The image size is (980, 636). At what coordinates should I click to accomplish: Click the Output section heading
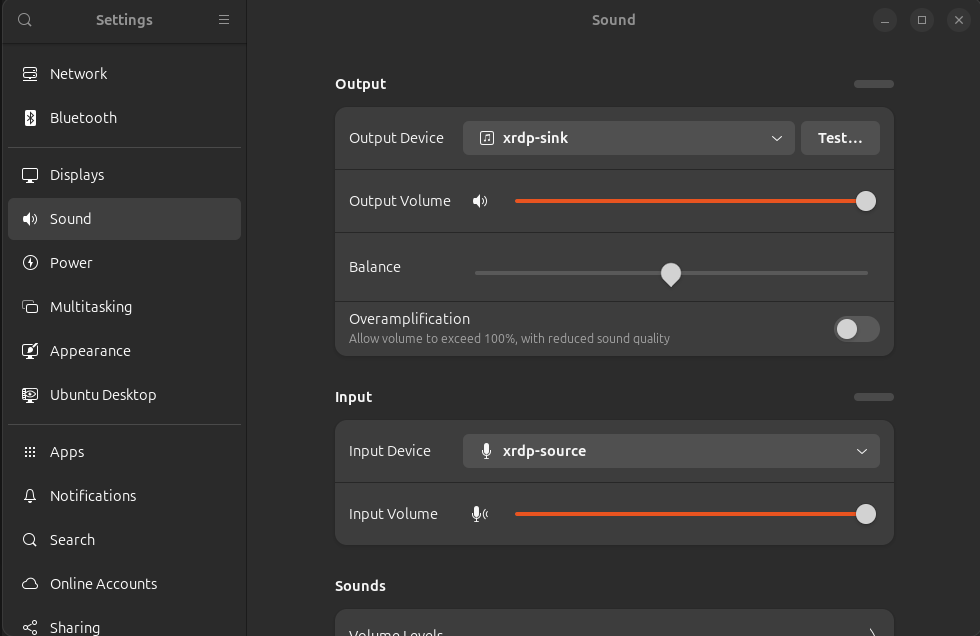(361, 84)
